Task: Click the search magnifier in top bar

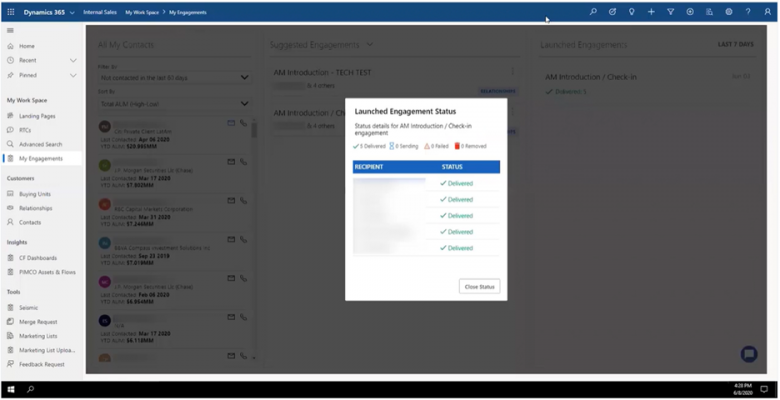Action: point(593,12)
